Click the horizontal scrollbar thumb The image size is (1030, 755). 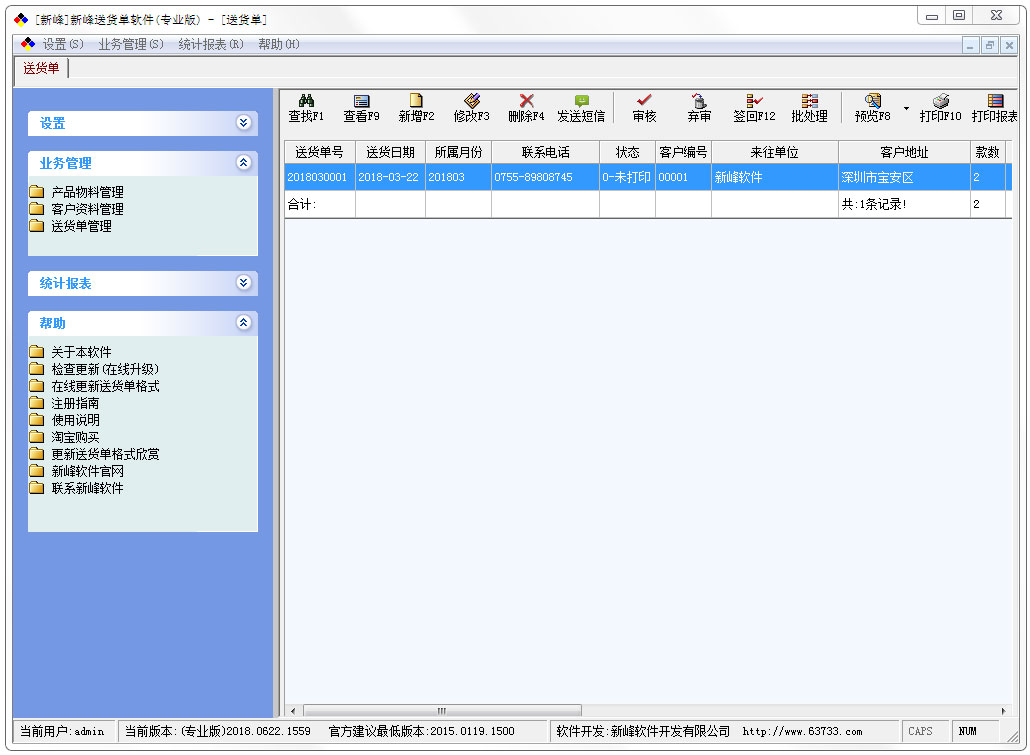click(x=442, y=710)
